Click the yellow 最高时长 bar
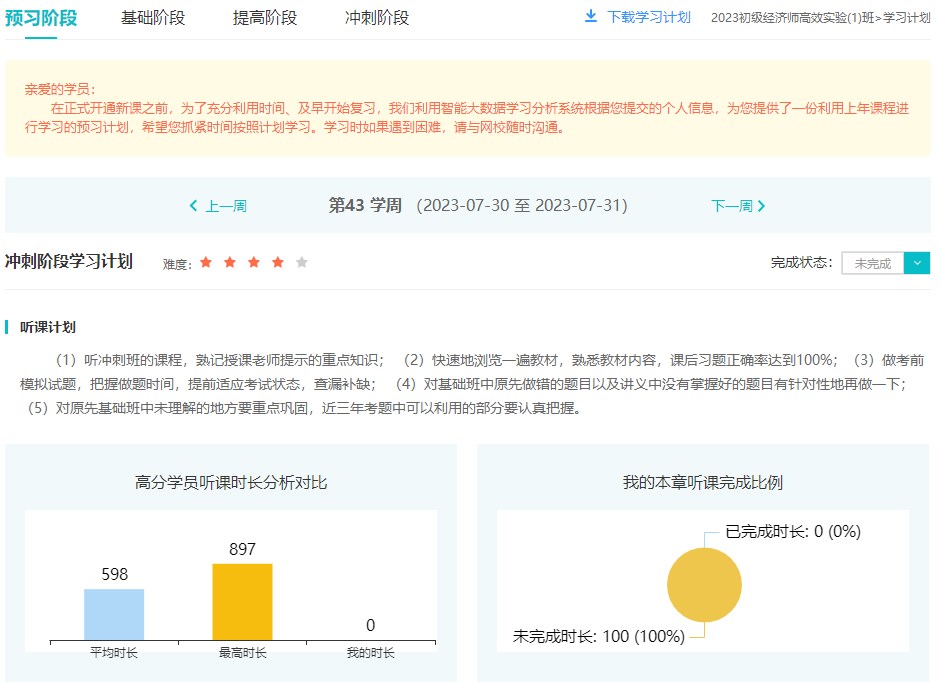The image size is (940, 682). pos(242,601)
